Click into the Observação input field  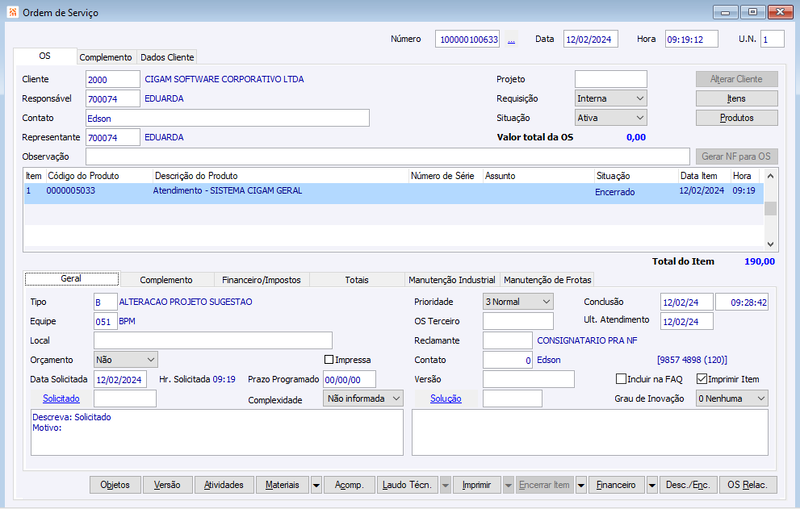(388, 157)
